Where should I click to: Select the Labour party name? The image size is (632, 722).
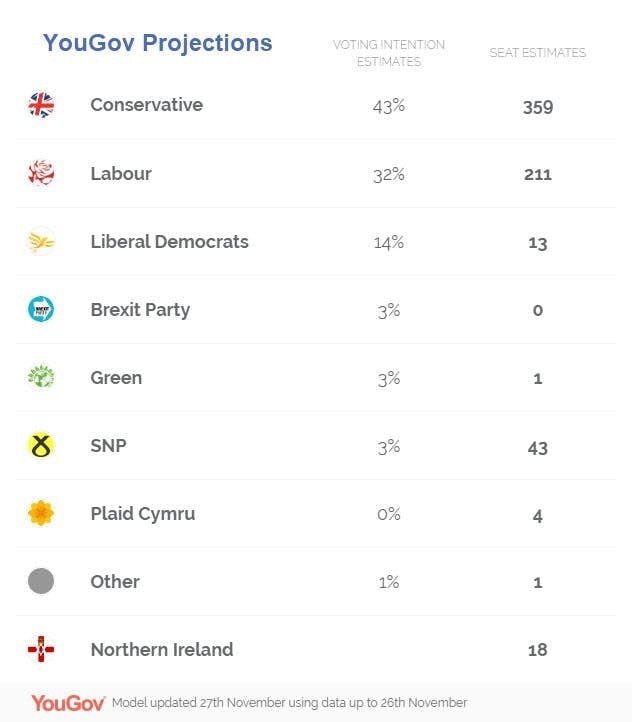[x=121, y=173]
